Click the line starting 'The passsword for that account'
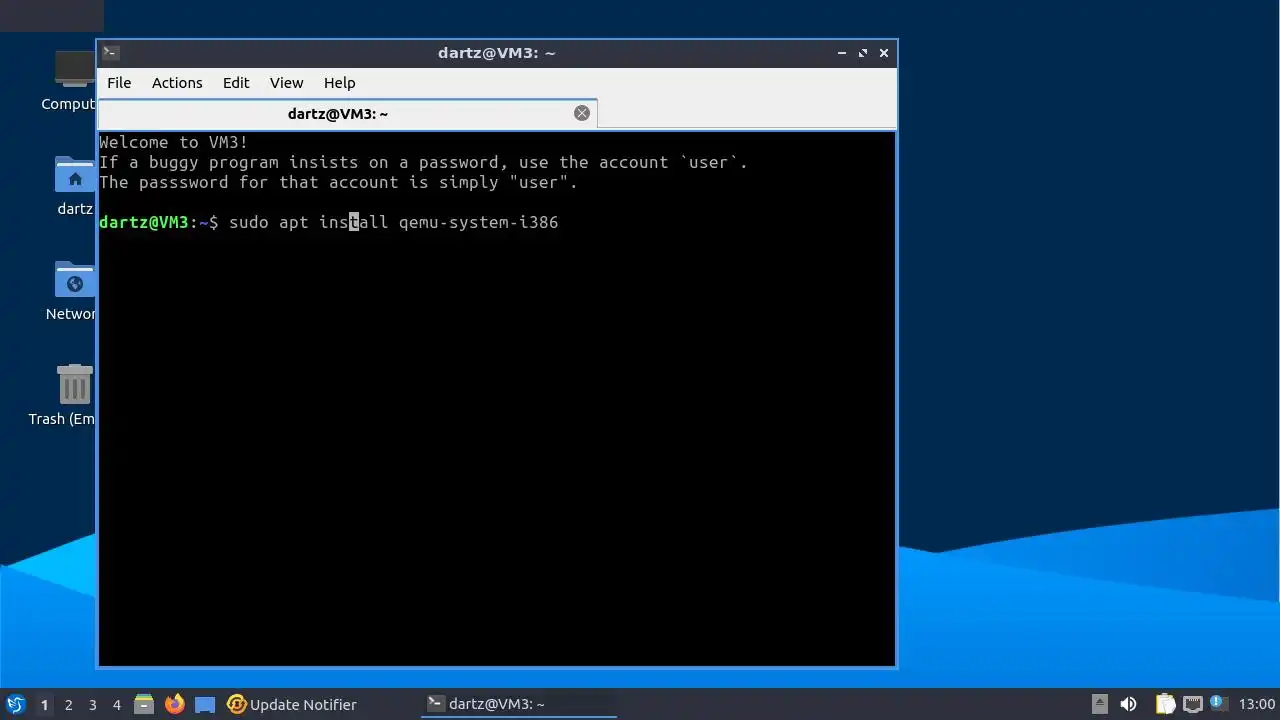 click(x=339, y=182)
